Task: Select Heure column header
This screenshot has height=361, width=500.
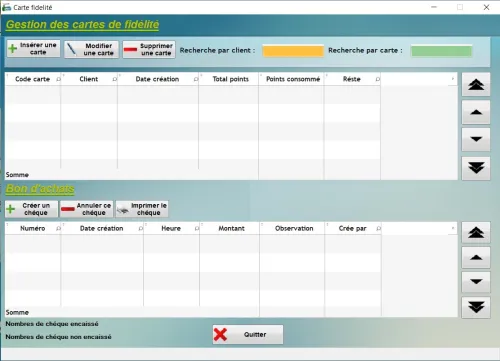Action: pyautogui.click(x=171, y=228)
